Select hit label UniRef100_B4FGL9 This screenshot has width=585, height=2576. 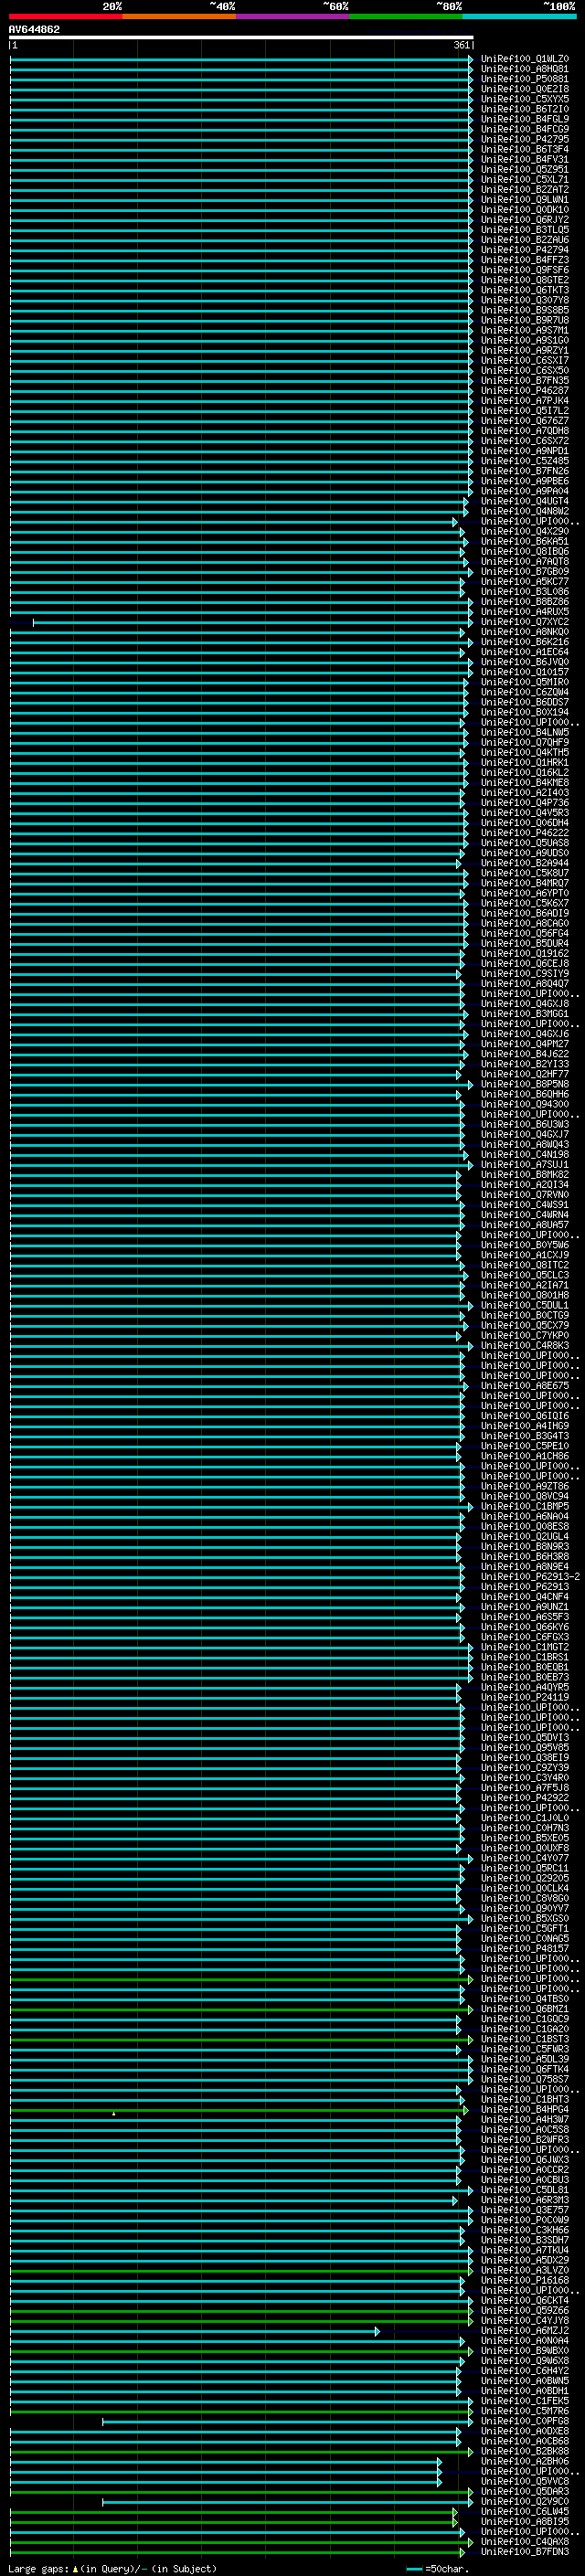[x=524, y=119]
